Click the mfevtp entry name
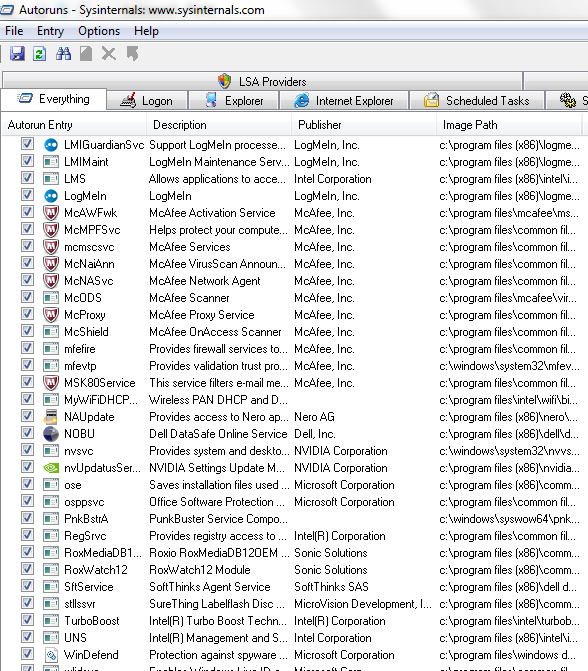 [x=80, y=366]
